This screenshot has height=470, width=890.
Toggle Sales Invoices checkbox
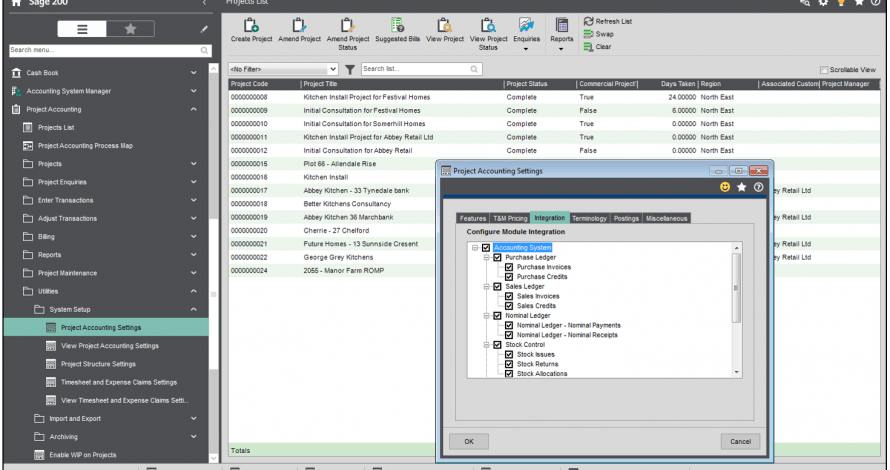pyautogui.click(x=509, y=296)
